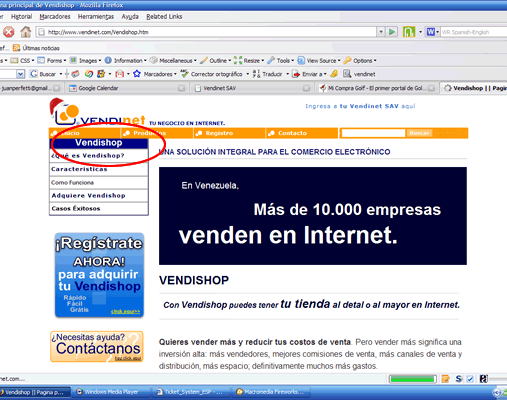Screen dimensions: 507x400
Task: Open Windows Media Player from the taskbar
Action: (107, 392)
